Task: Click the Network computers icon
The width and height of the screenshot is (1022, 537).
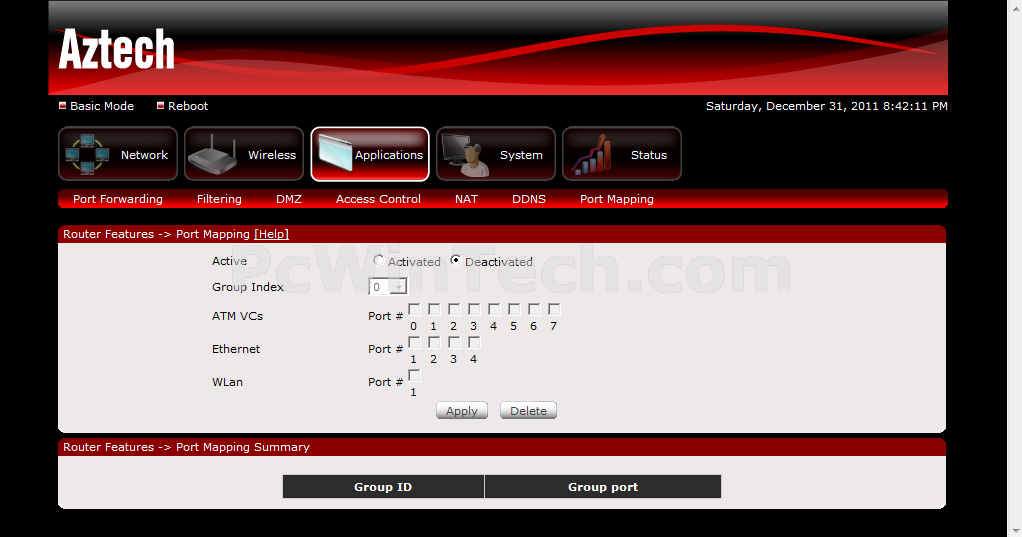Action: pos(87,154)
